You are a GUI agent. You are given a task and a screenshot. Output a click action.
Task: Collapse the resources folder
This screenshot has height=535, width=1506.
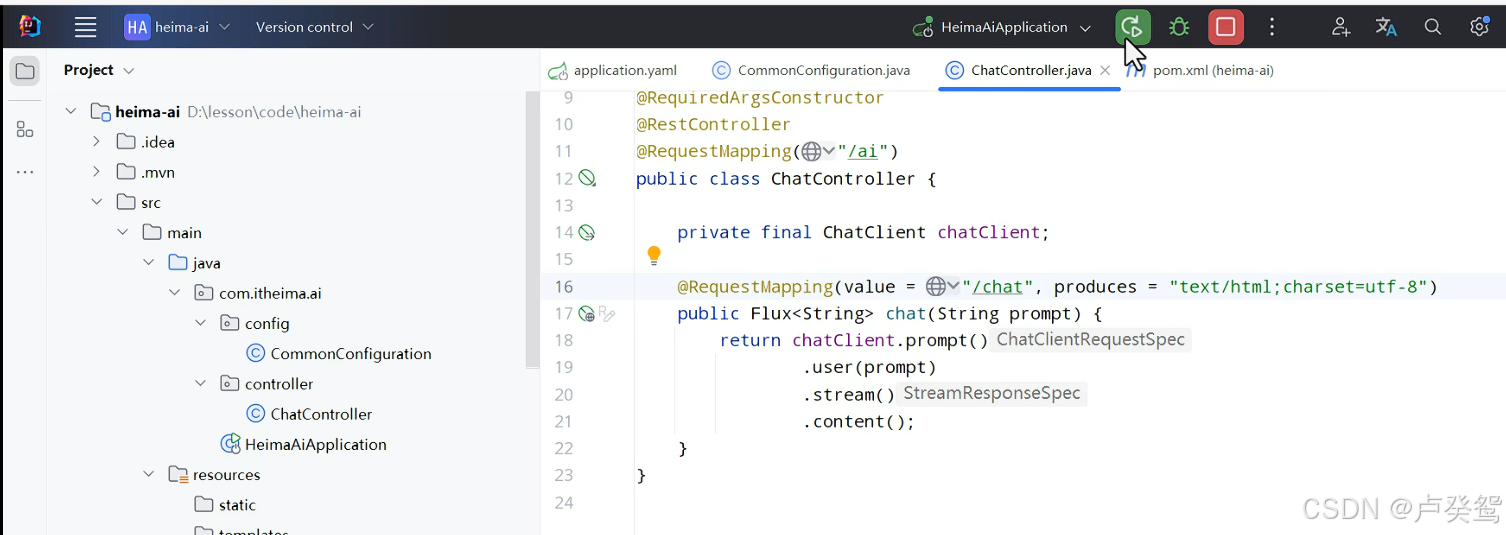click(149, 474)
